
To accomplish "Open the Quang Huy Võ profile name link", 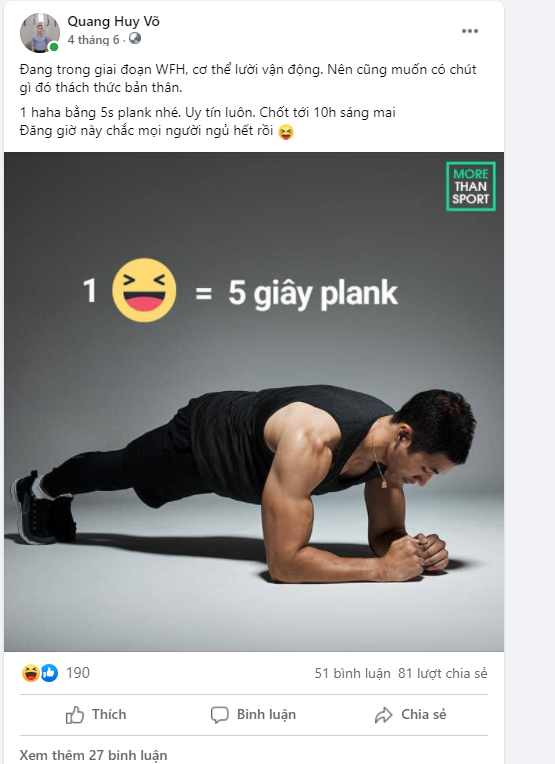I will (x=113, y=21).
